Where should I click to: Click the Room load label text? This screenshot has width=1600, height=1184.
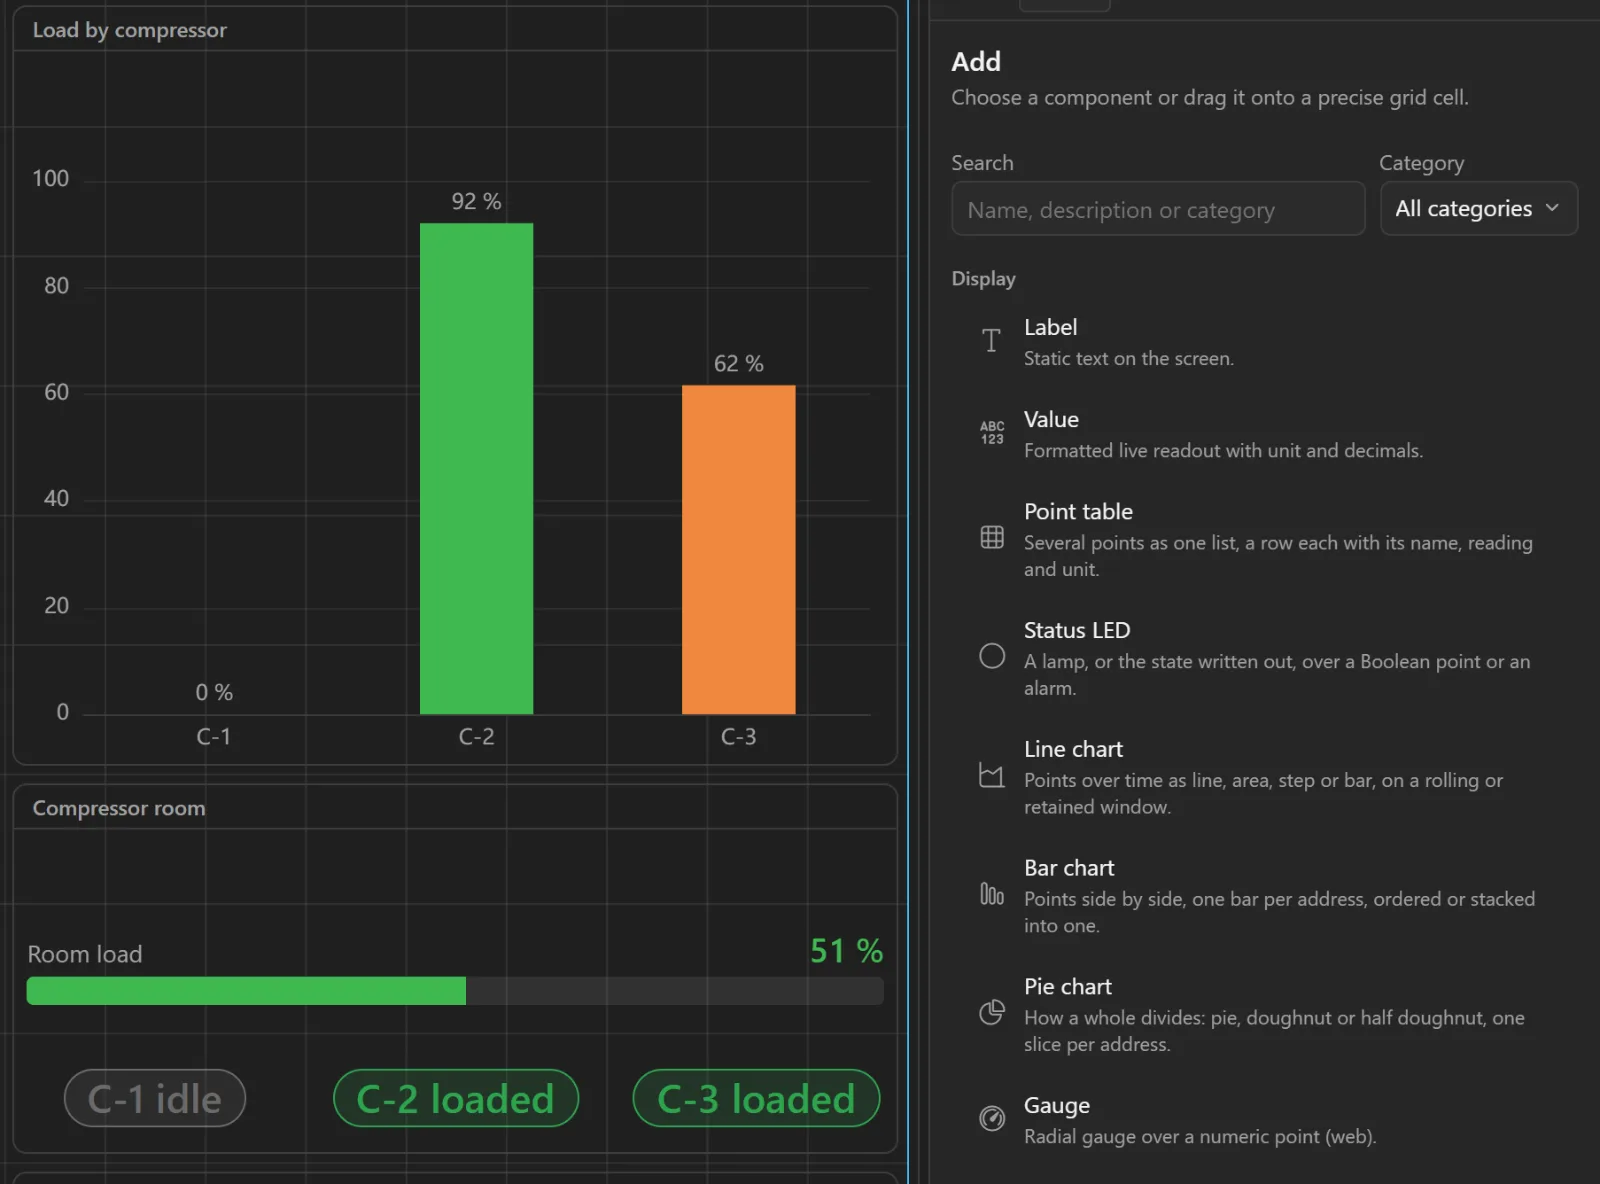click(85, 954)
